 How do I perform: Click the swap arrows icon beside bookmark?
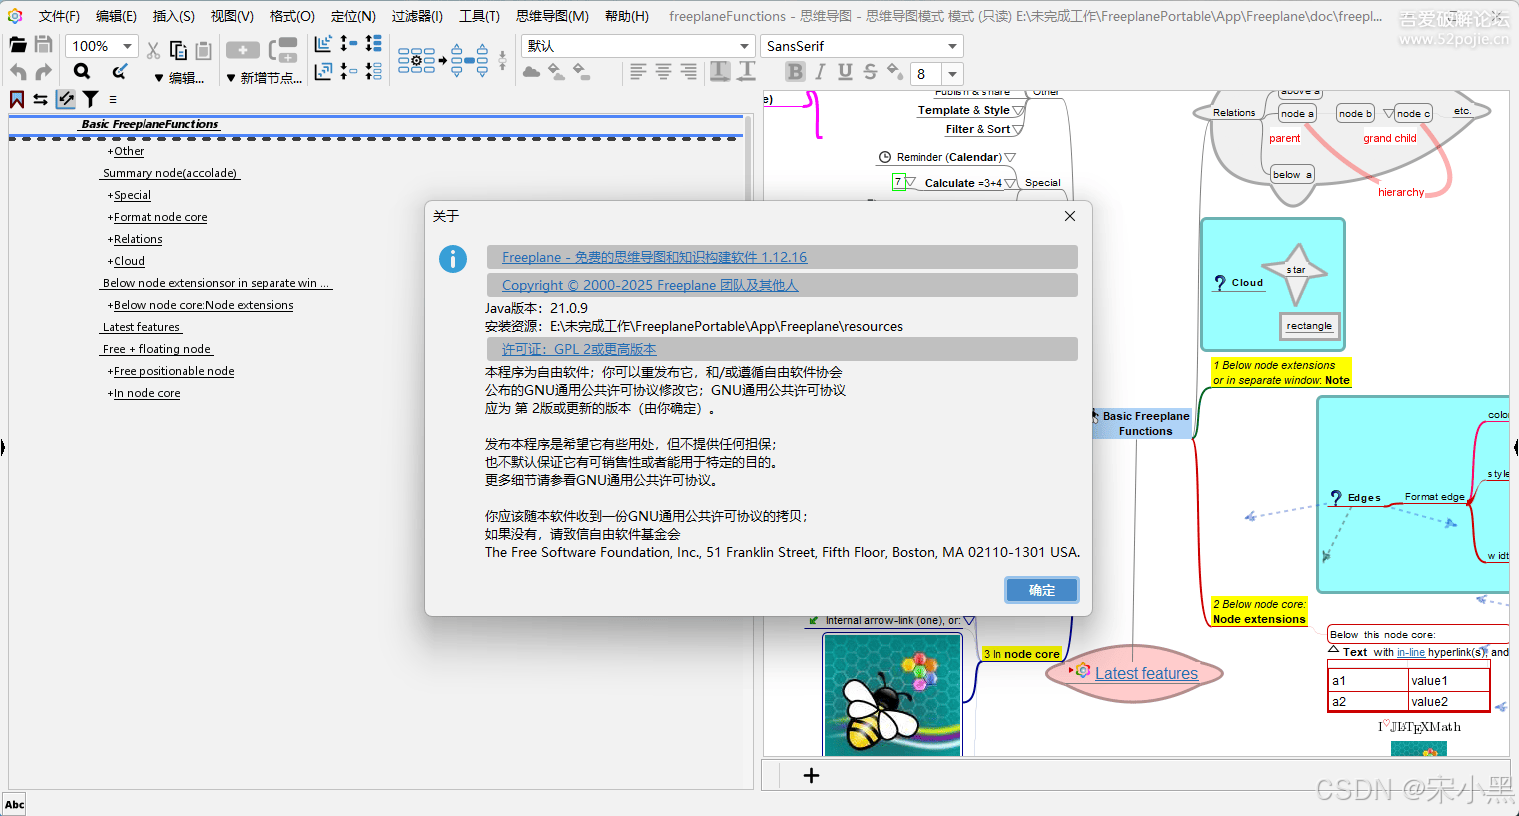pyautogui.click(x=41, y=99)
